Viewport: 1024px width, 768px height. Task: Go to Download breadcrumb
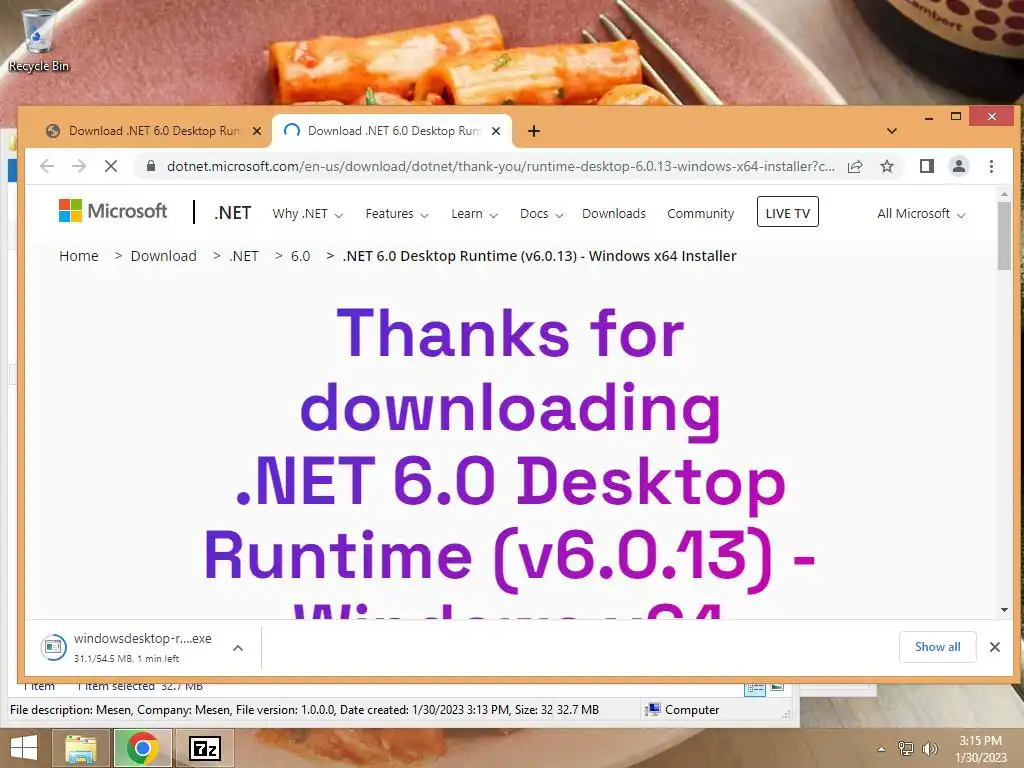pos(163,256)
